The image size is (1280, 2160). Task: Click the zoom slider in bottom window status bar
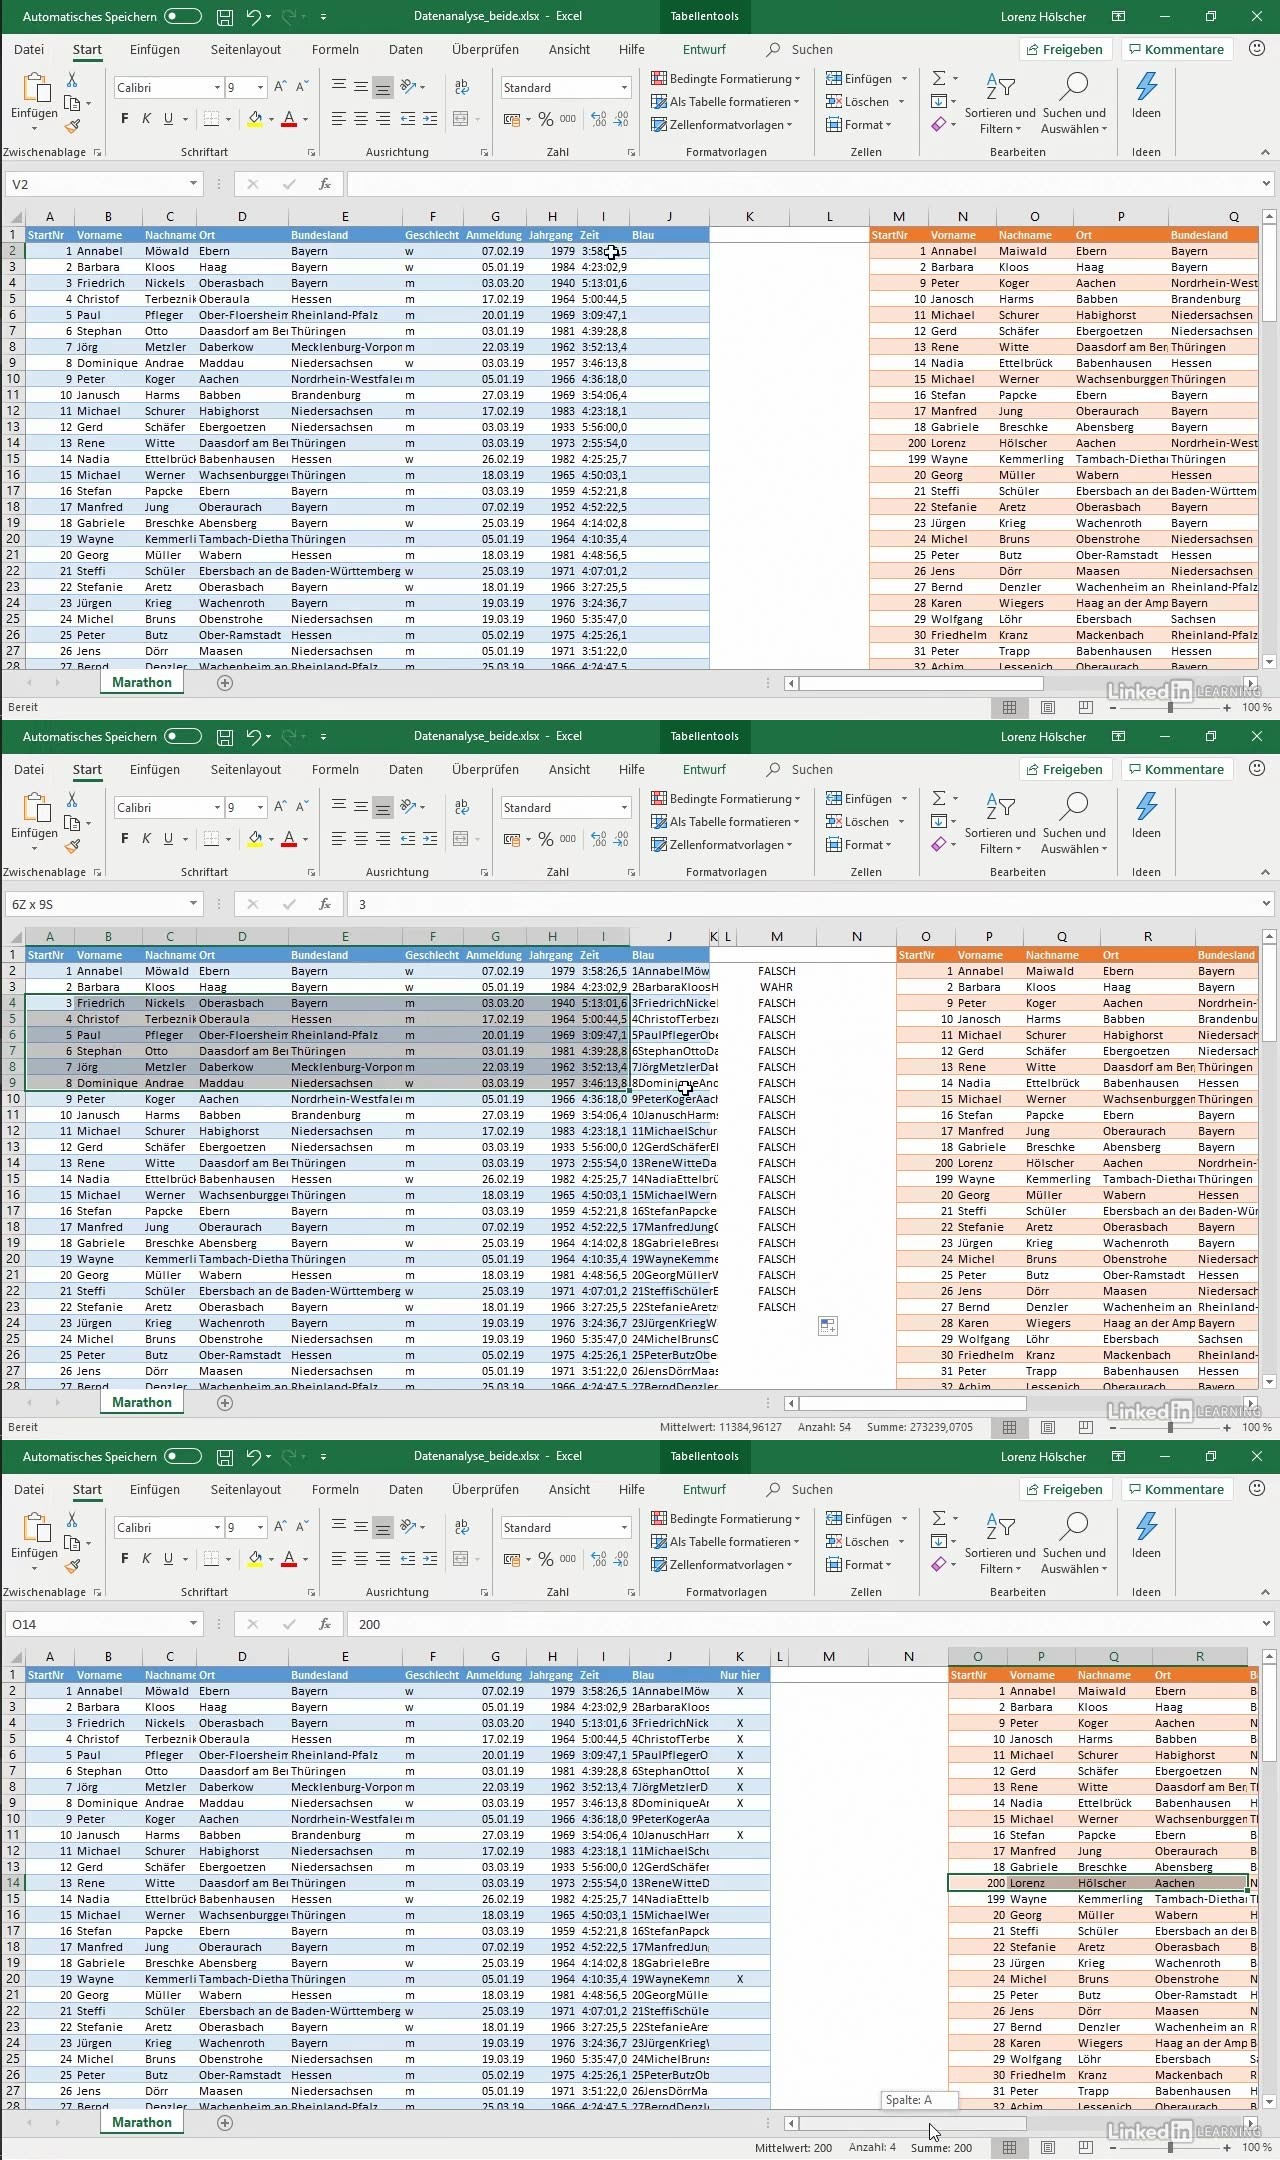pos(1170,2147)
